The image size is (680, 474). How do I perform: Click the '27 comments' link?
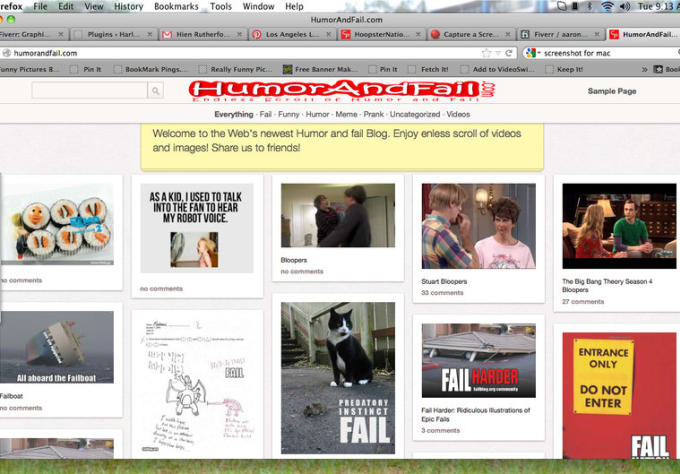point(583,302)
